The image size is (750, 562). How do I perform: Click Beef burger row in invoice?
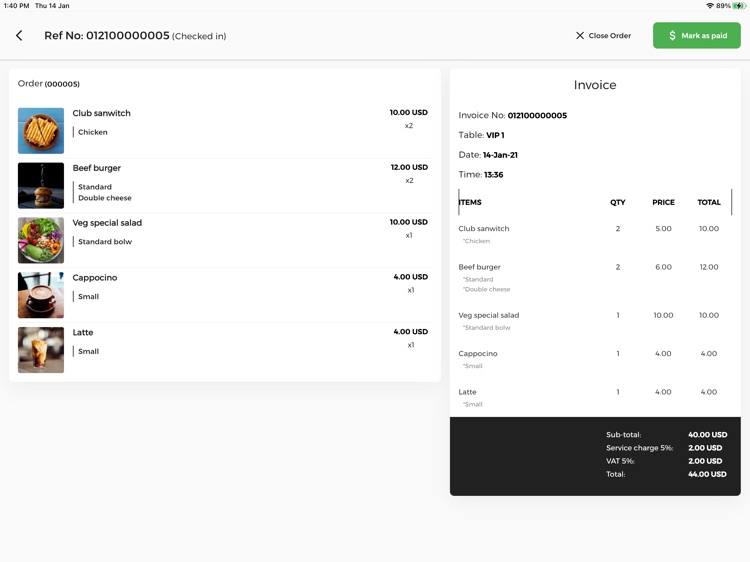click(595, 277)
